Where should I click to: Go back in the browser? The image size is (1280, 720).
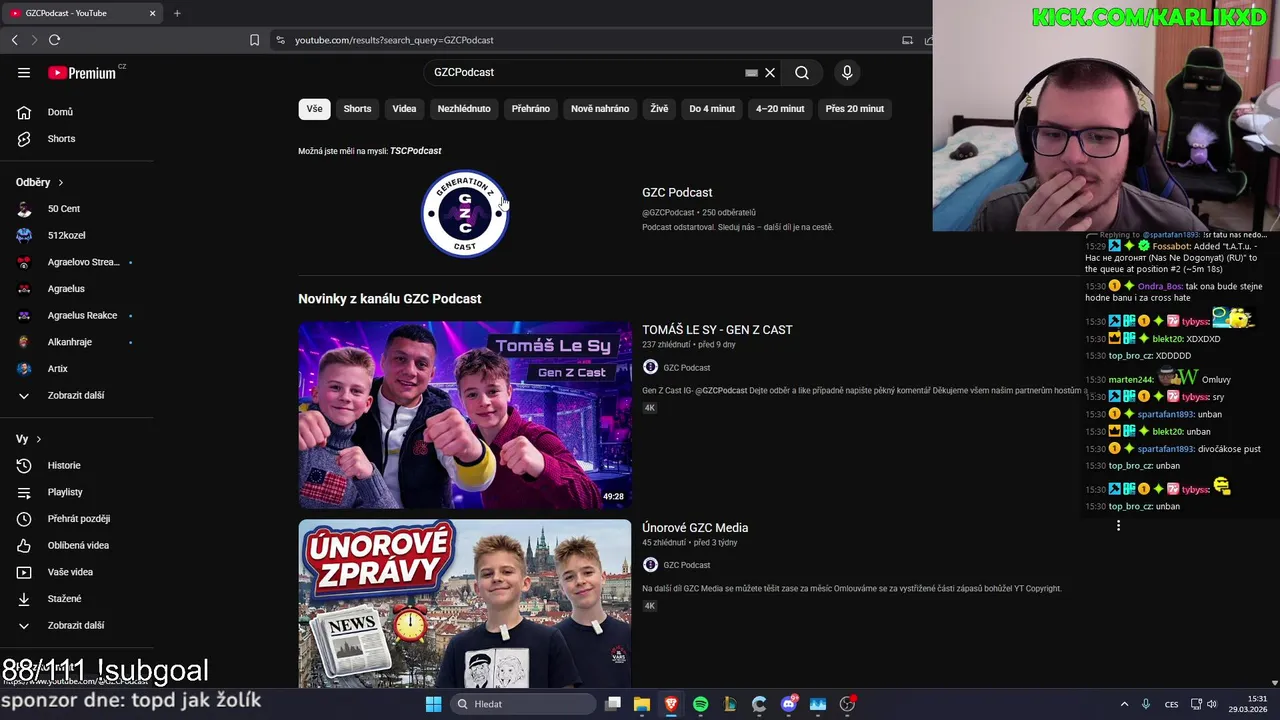(14, 40)
